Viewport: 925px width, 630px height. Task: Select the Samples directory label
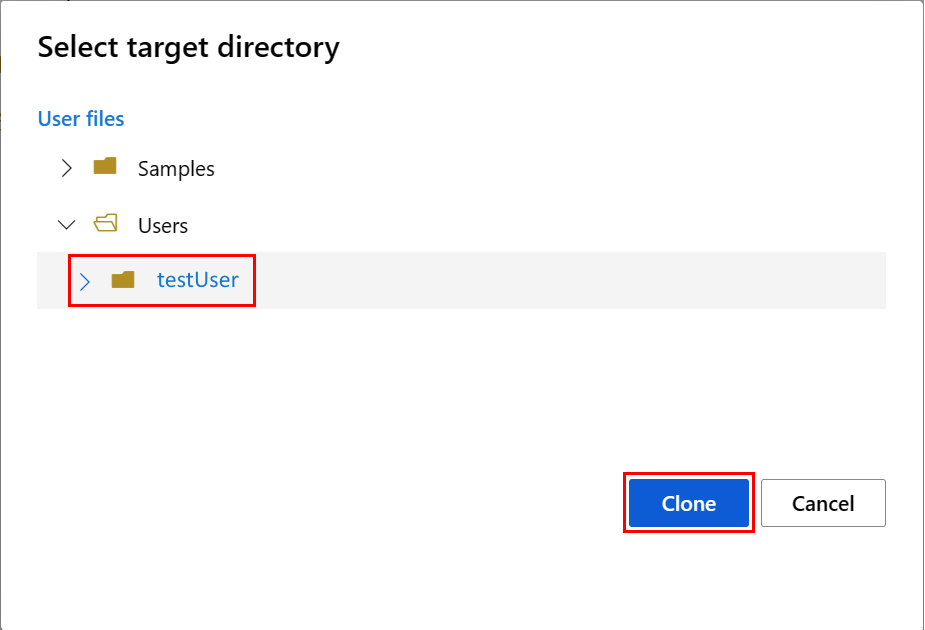(176, 169)
